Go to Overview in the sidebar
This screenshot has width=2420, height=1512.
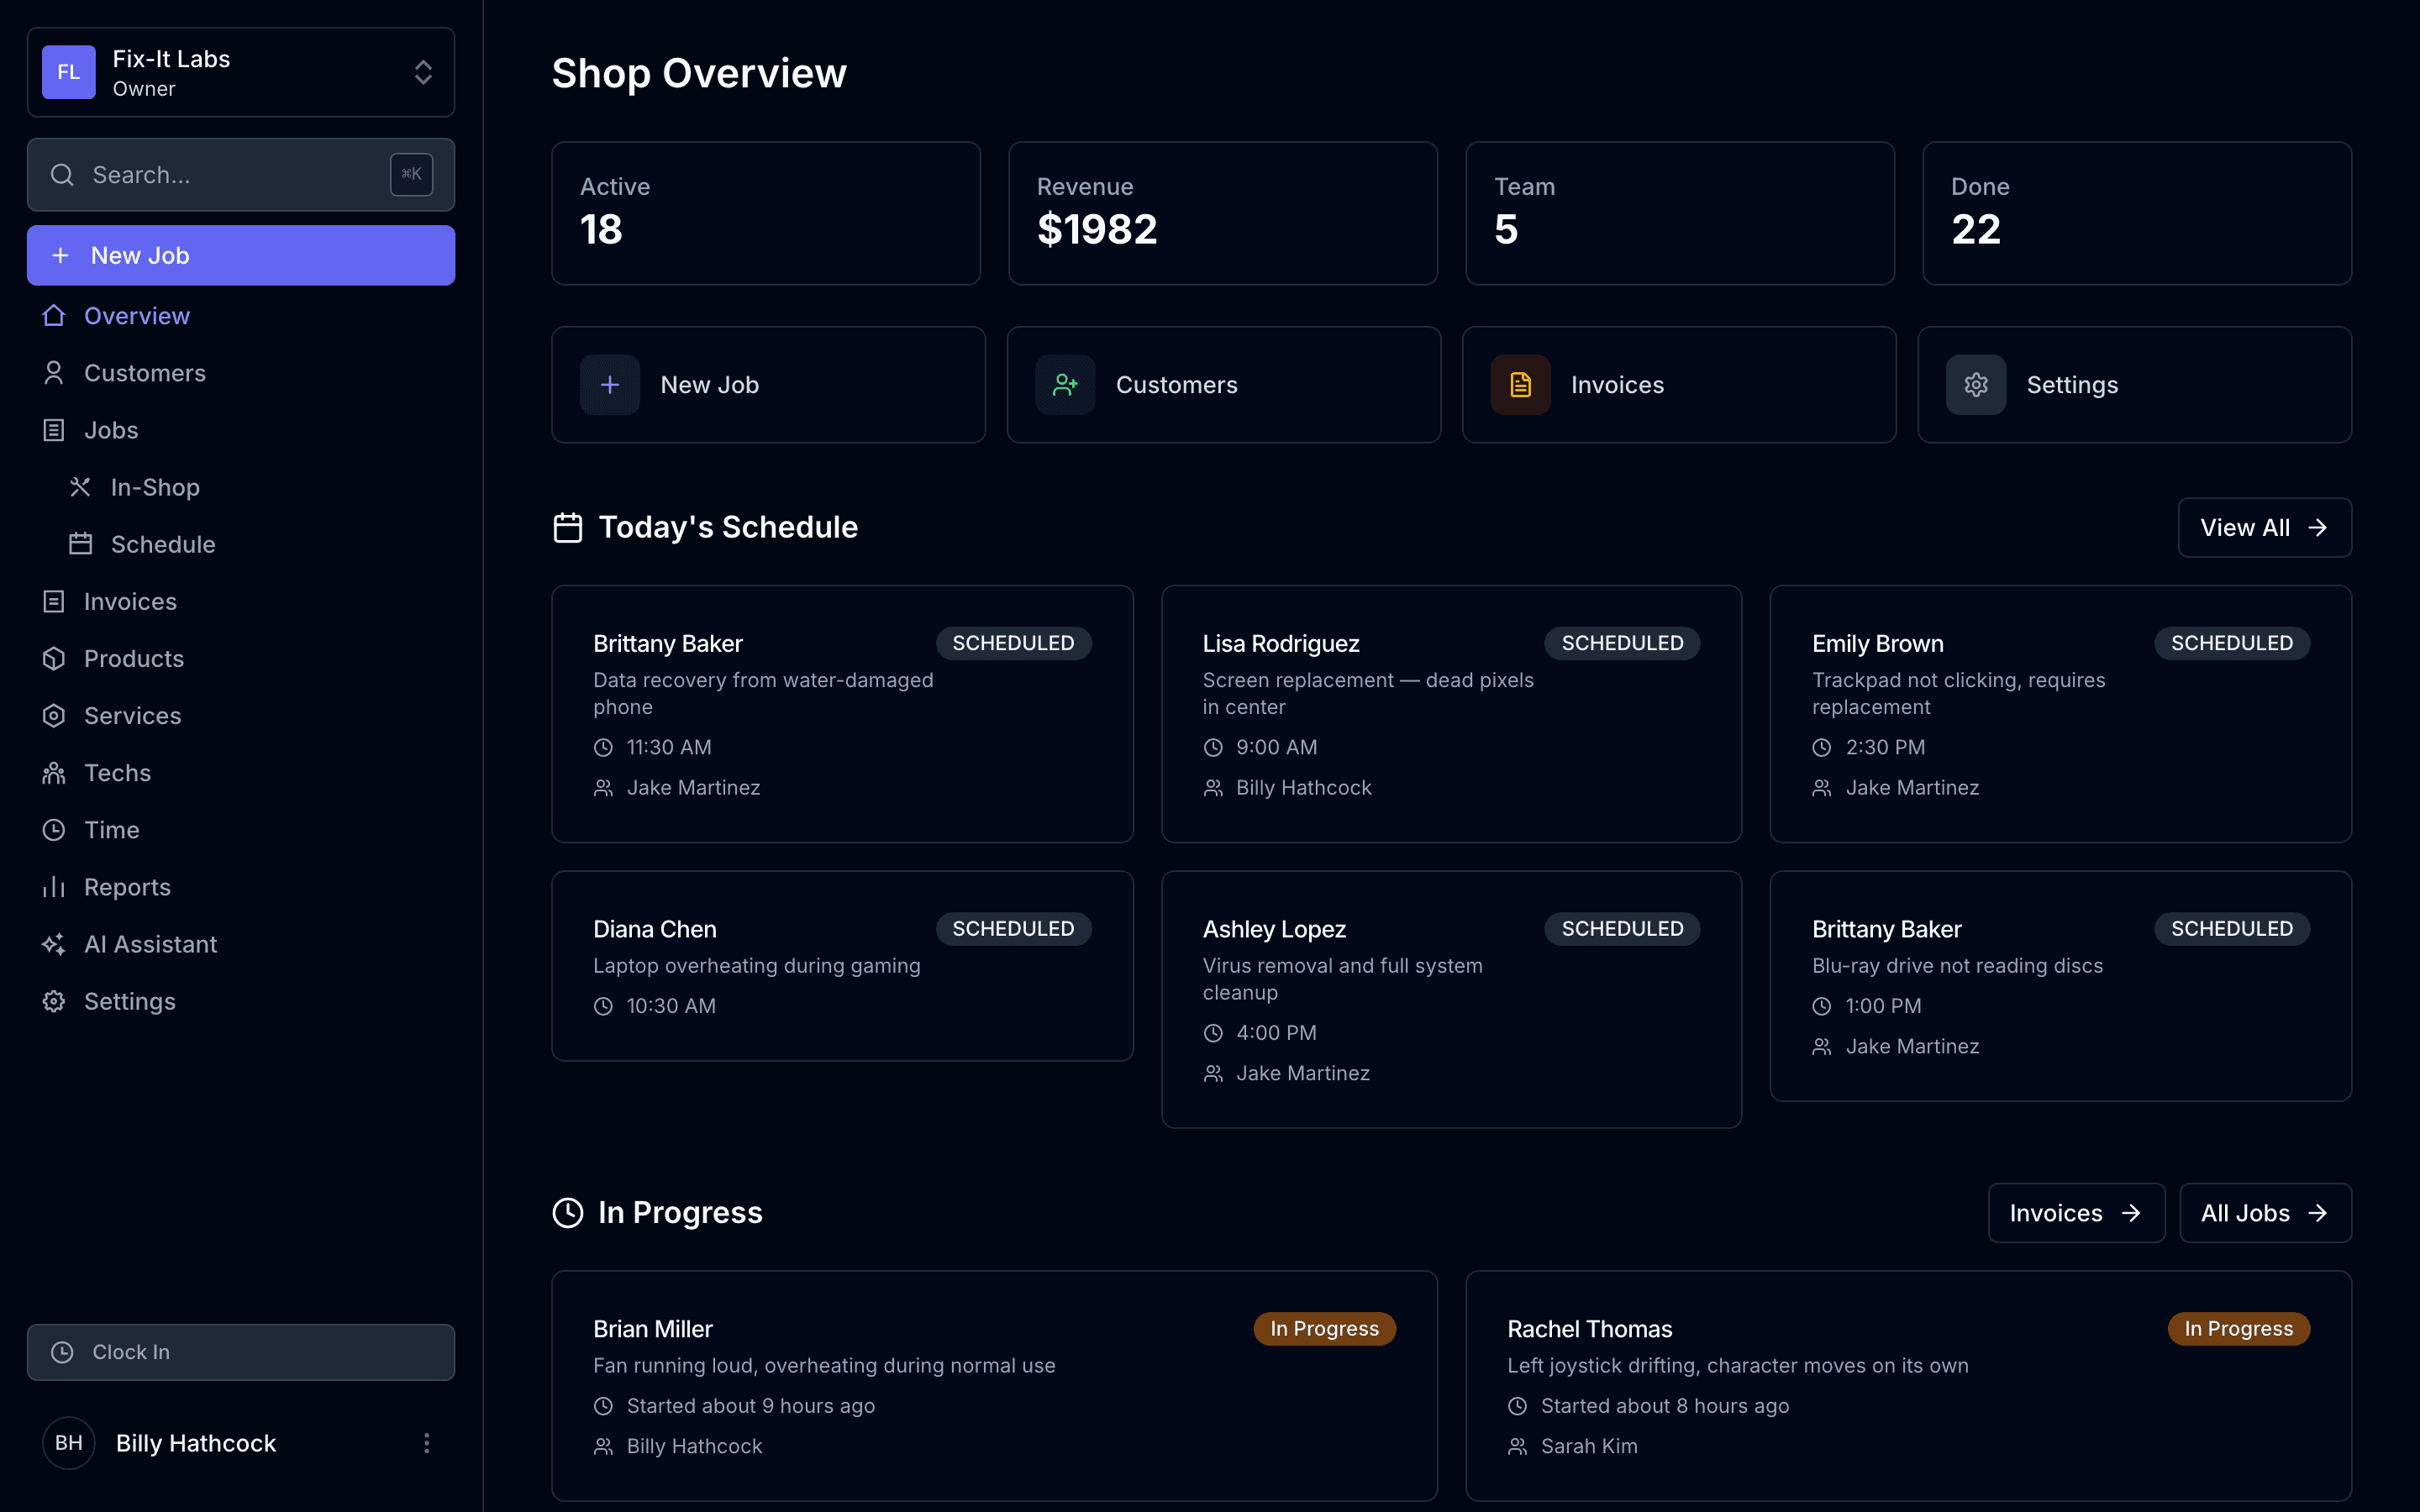point(136,315)
